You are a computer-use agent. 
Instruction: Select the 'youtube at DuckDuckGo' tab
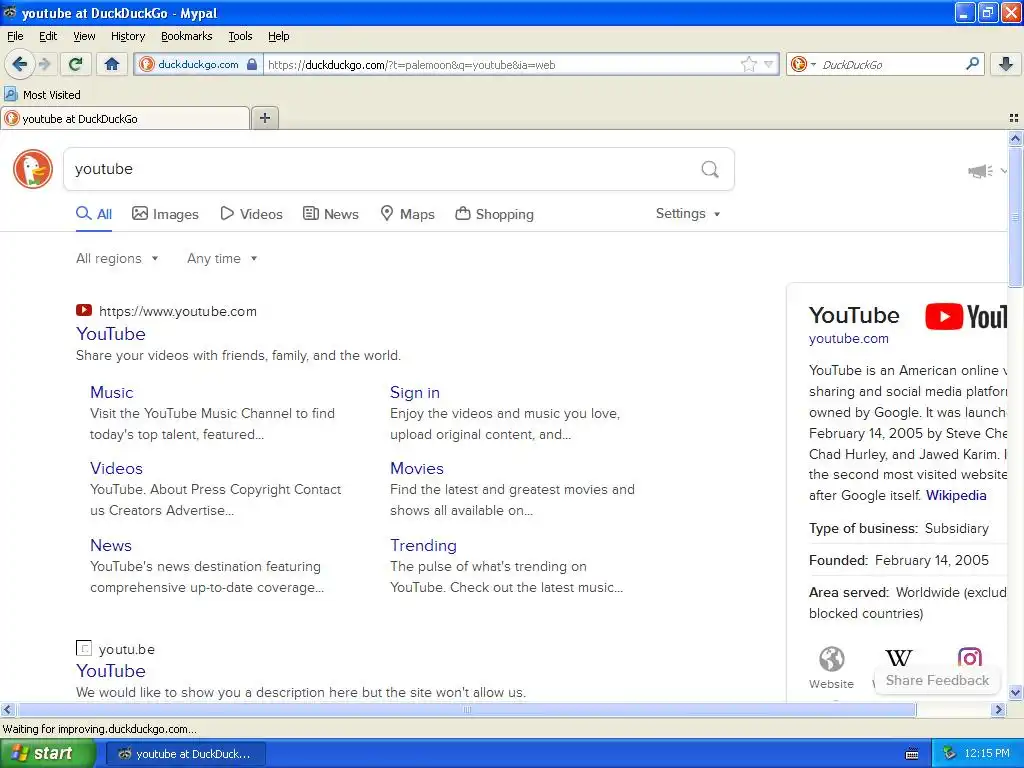(125, 118)
